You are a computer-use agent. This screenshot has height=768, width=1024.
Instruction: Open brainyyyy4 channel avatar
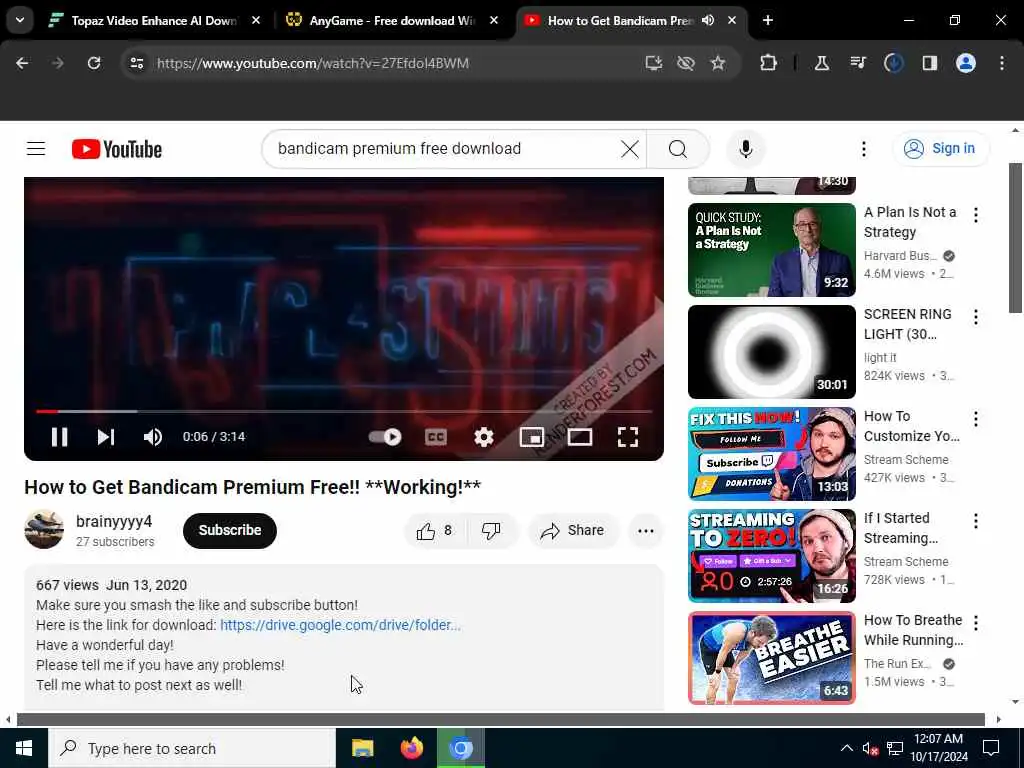point(44,530)
